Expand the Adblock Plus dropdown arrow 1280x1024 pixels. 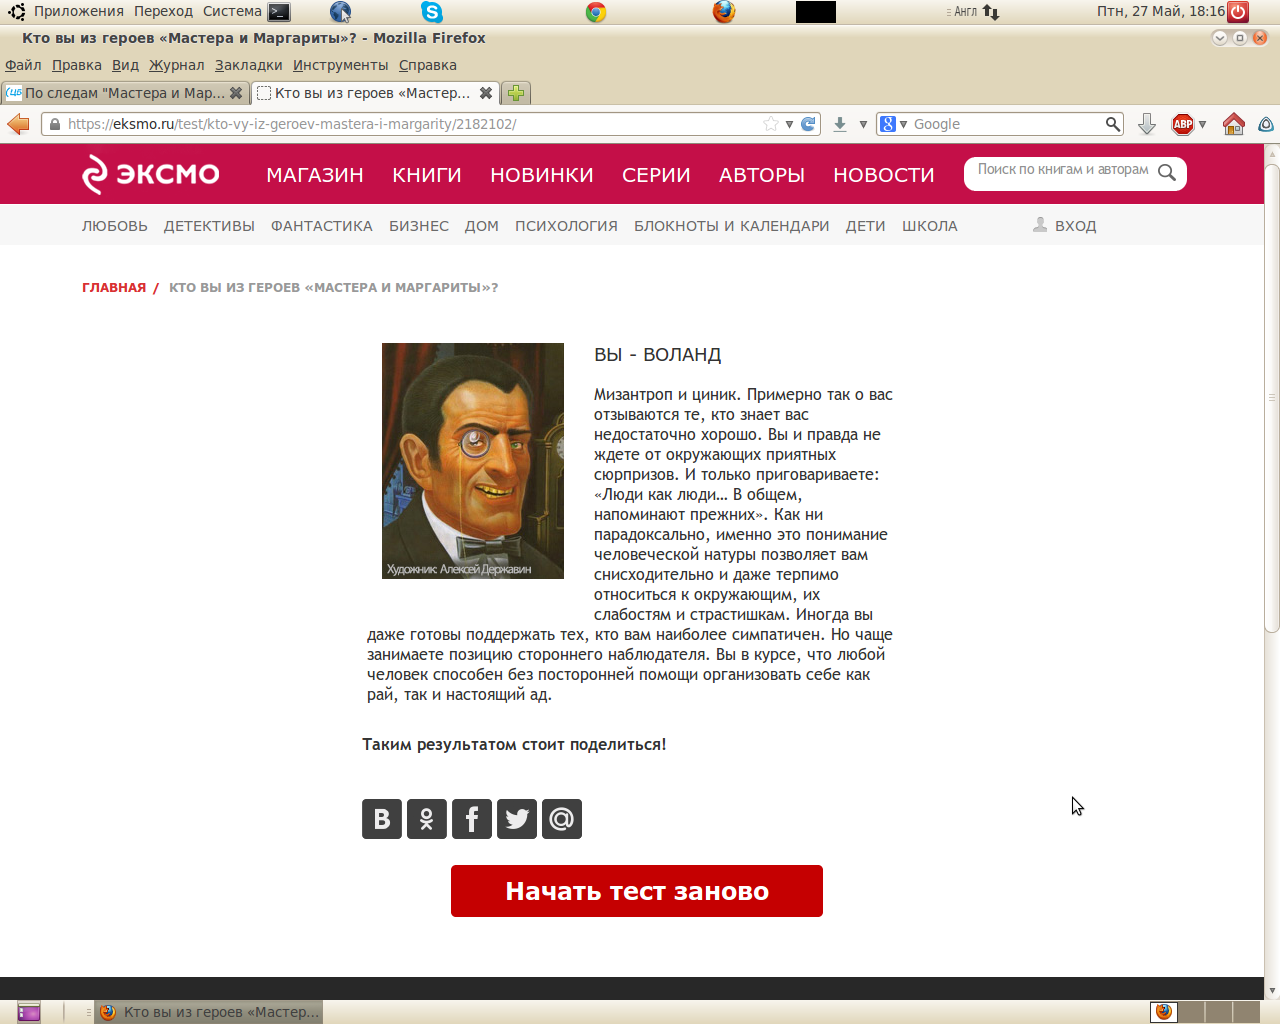[1202, 124]
